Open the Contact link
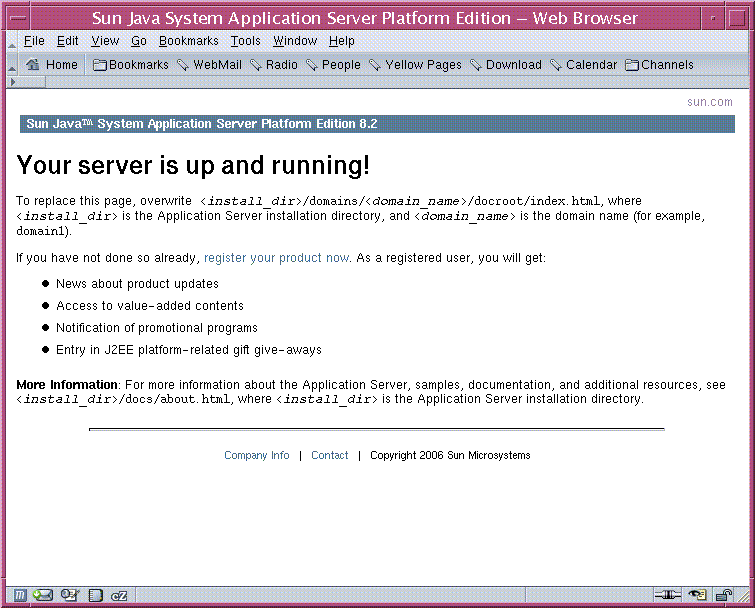The width and height of the screenshot is (755, 608). [329, 455]
